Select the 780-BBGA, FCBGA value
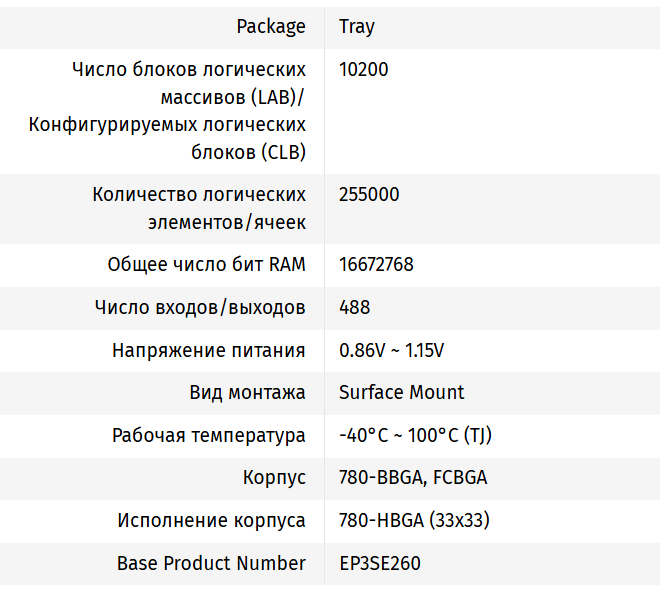The width and height of the screenshot is (660, 598). [x=413, y=478]
